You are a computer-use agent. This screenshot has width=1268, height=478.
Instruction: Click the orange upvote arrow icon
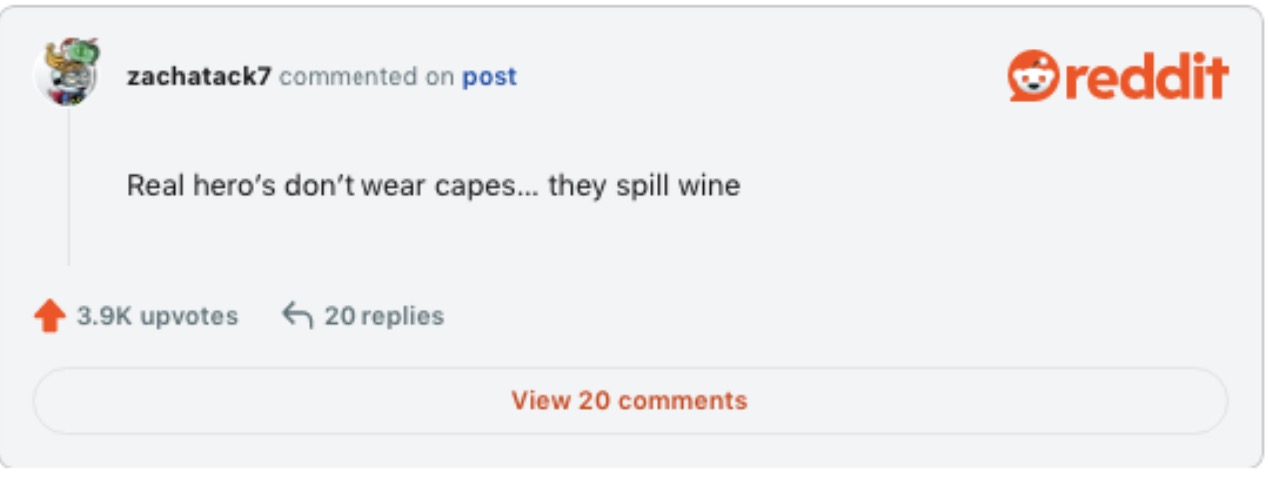[49, 316]
